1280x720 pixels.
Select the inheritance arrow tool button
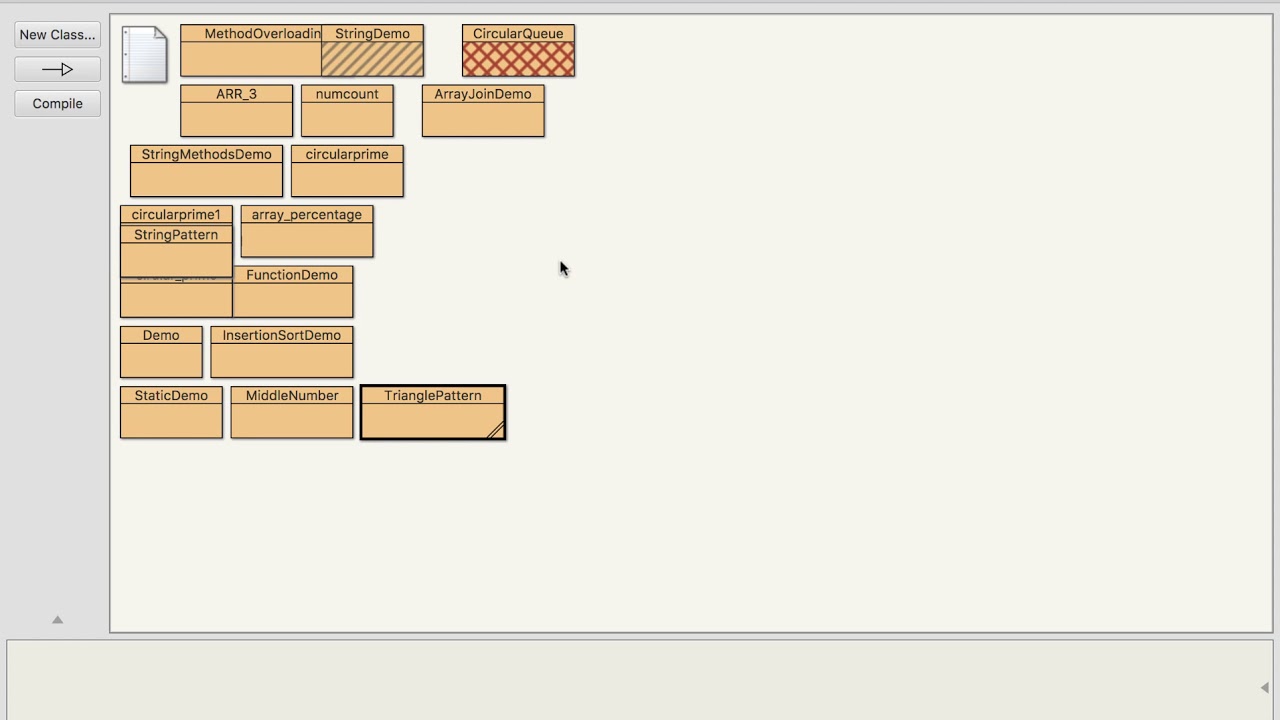pos(57,69)
